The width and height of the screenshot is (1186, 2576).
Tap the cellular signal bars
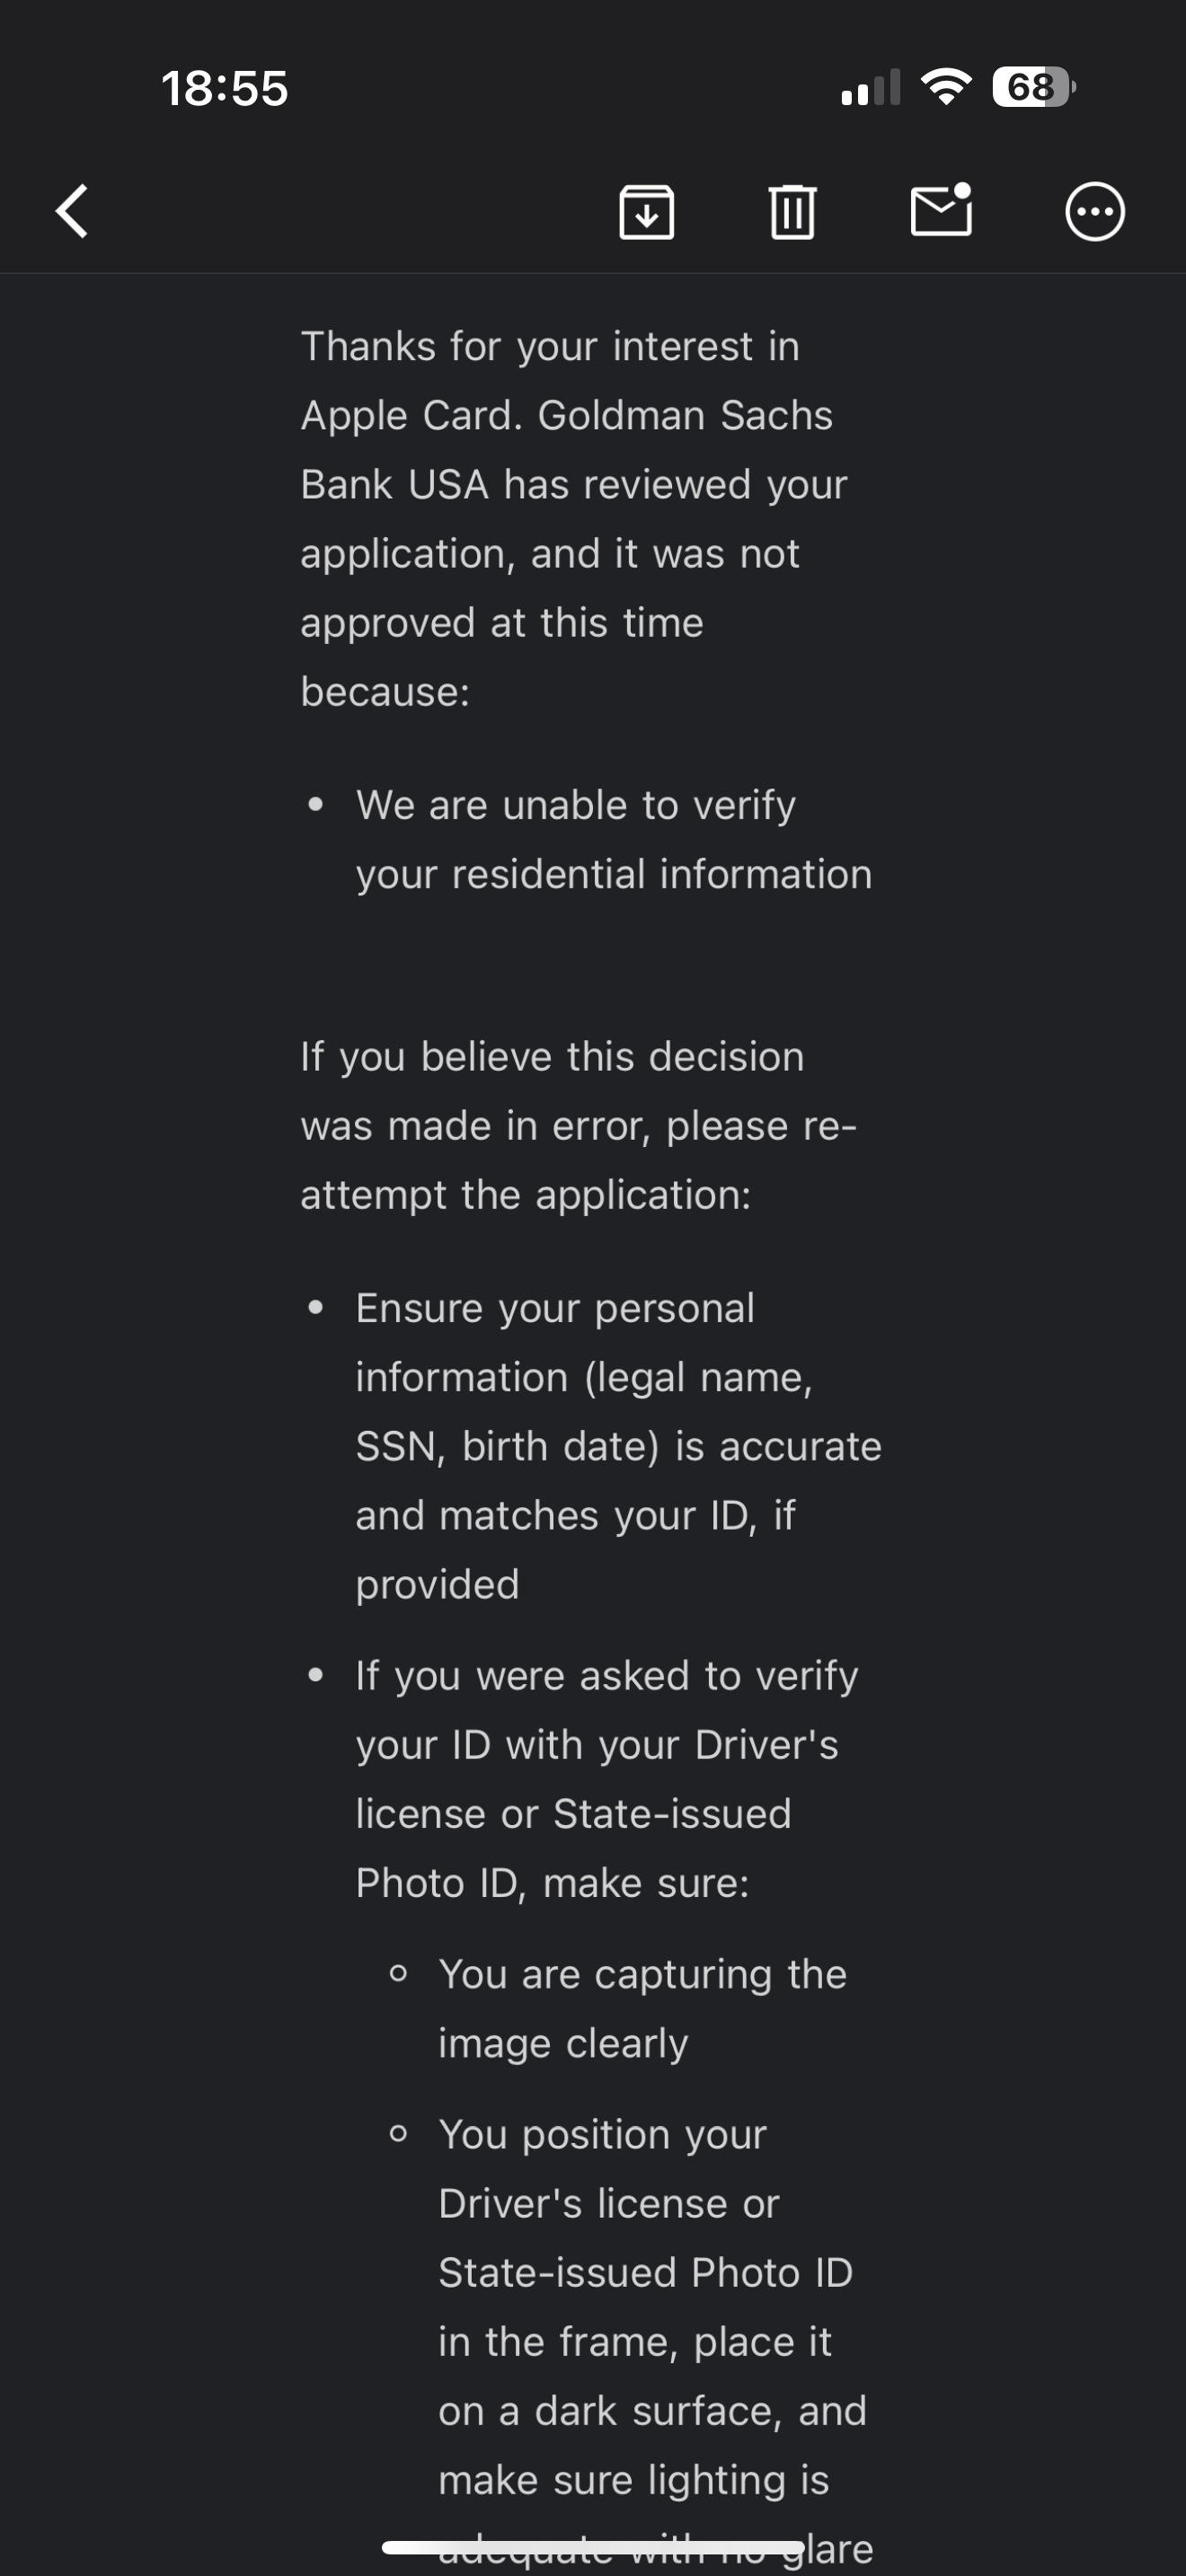pos(871,87)
